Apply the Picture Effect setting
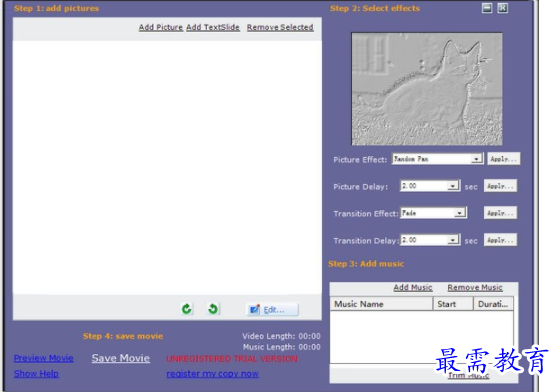 point(503,159)
